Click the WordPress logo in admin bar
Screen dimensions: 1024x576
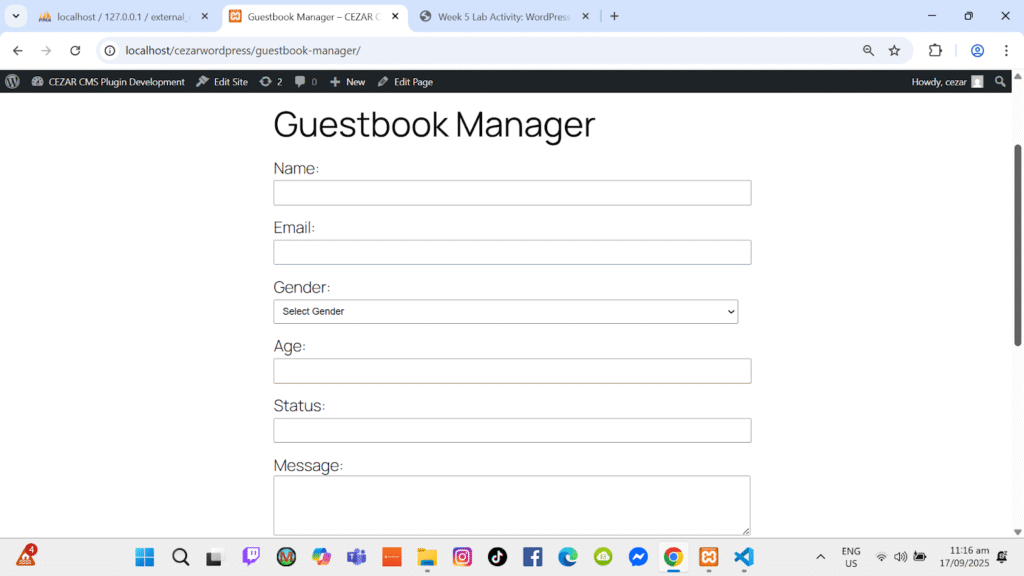(x=12, y=82)
